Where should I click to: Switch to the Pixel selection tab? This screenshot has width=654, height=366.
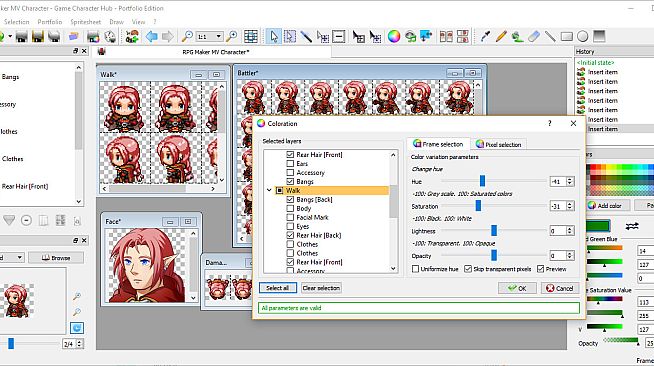[x=498, y=144]
